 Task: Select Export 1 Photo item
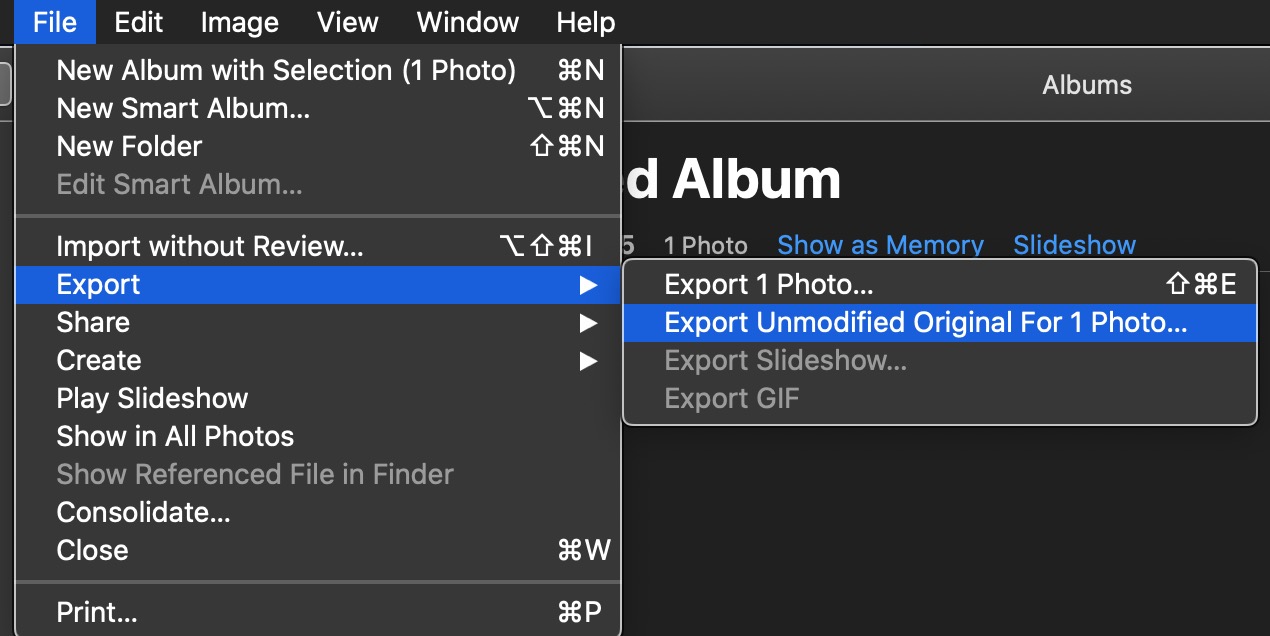(x=939, y=285)
